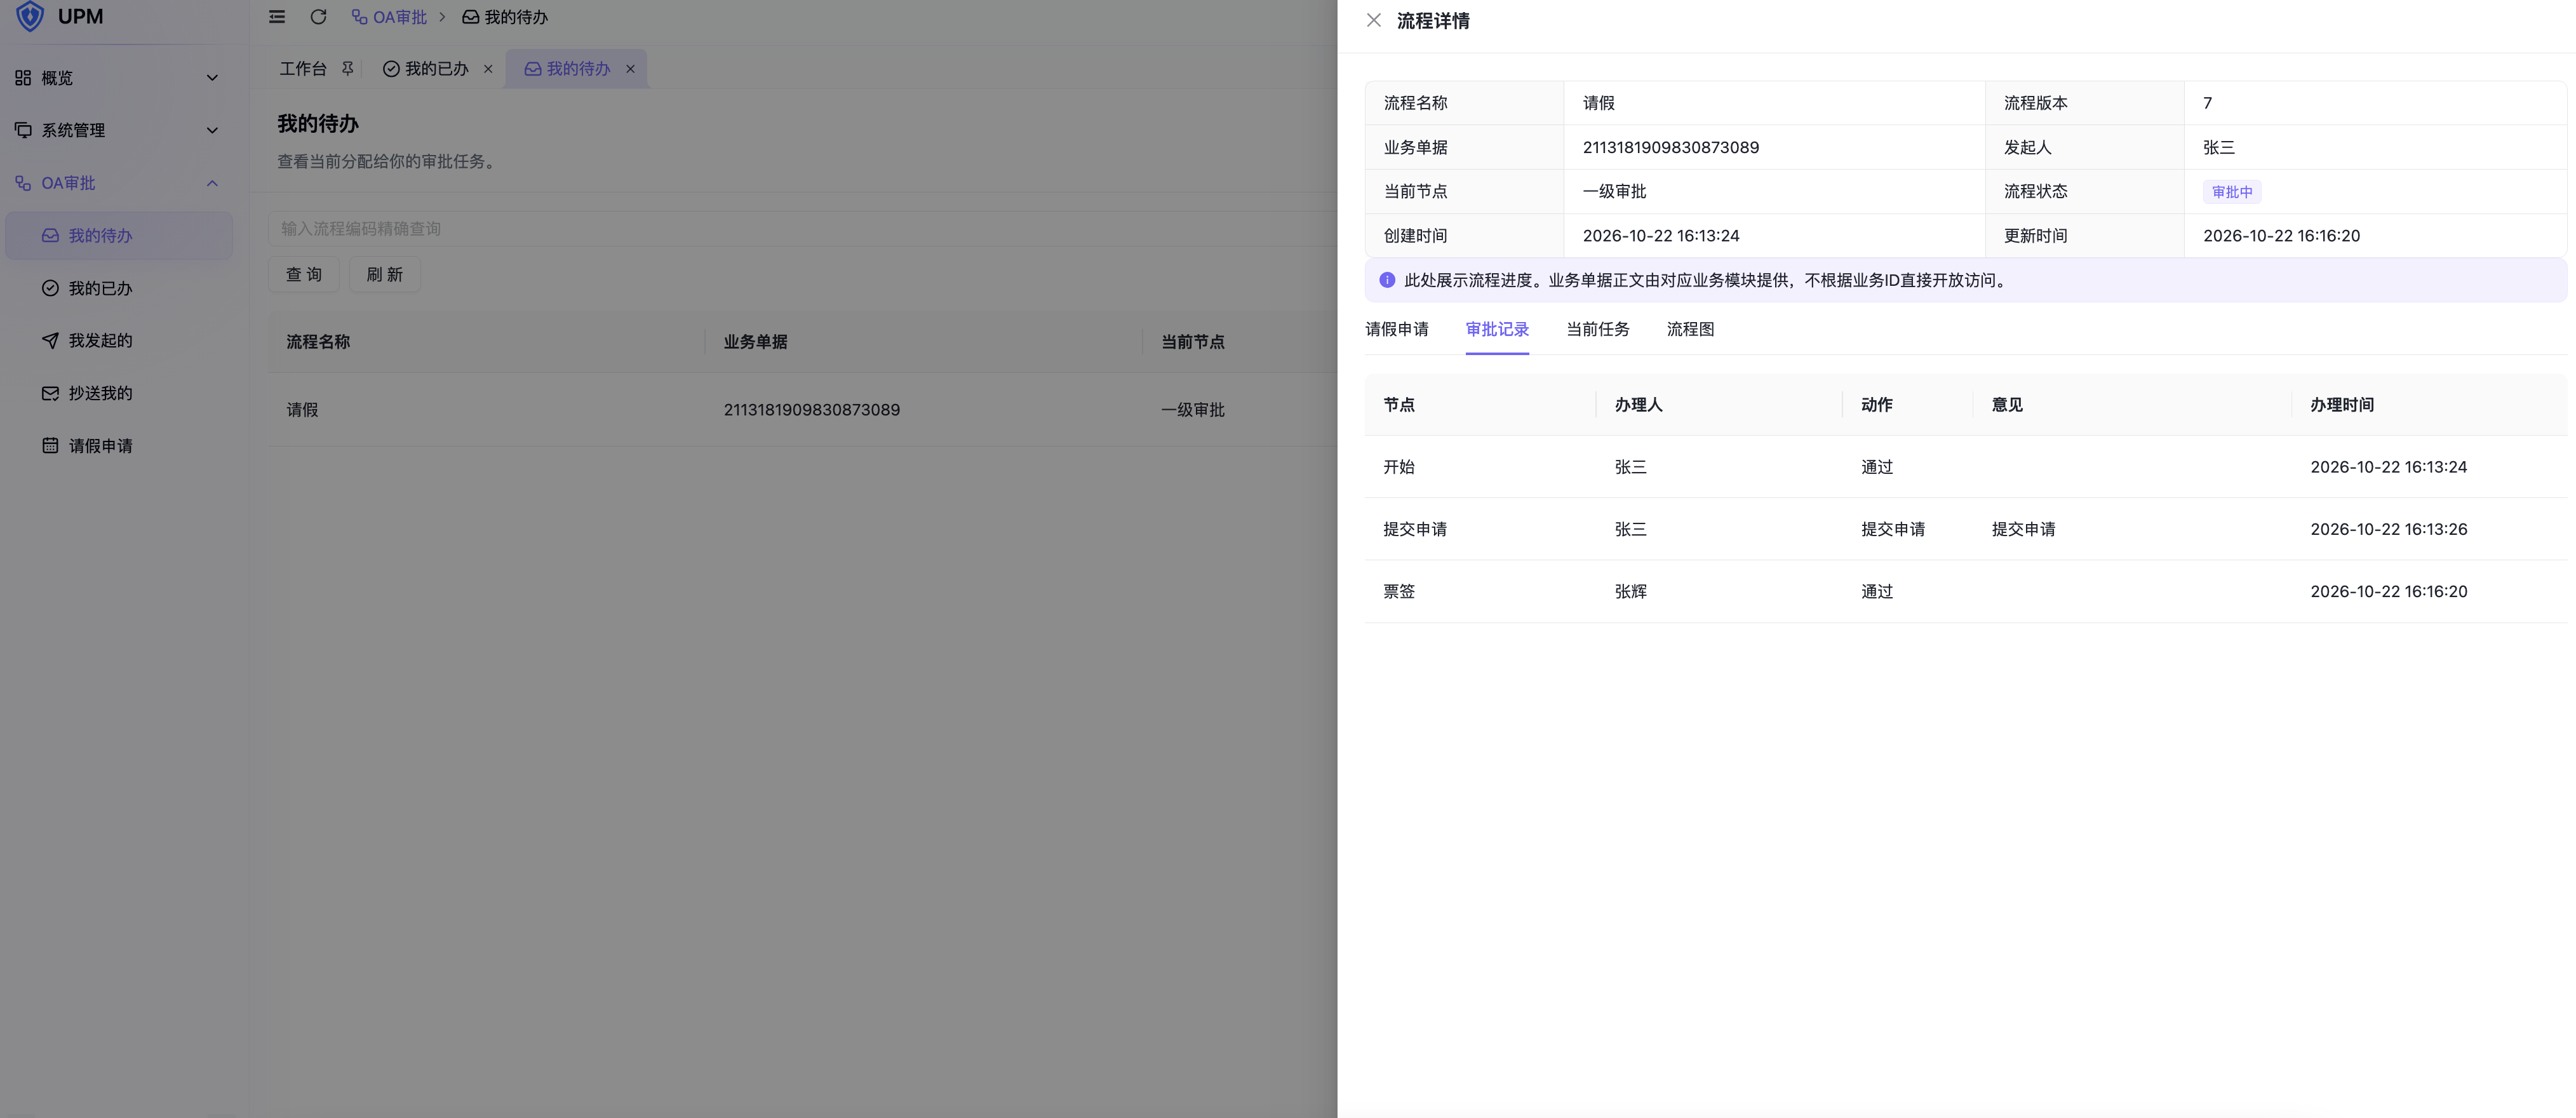
Task: Open 我的待办 in the sidebar
Action: pyautogui.click(x=119, y=236)
